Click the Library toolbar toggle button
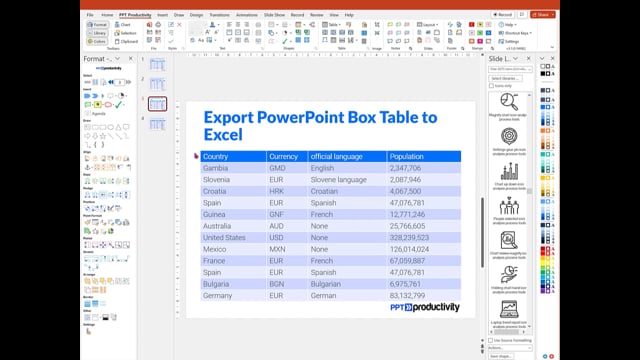This screenshot has height=360, width=640. click(97, 33)
